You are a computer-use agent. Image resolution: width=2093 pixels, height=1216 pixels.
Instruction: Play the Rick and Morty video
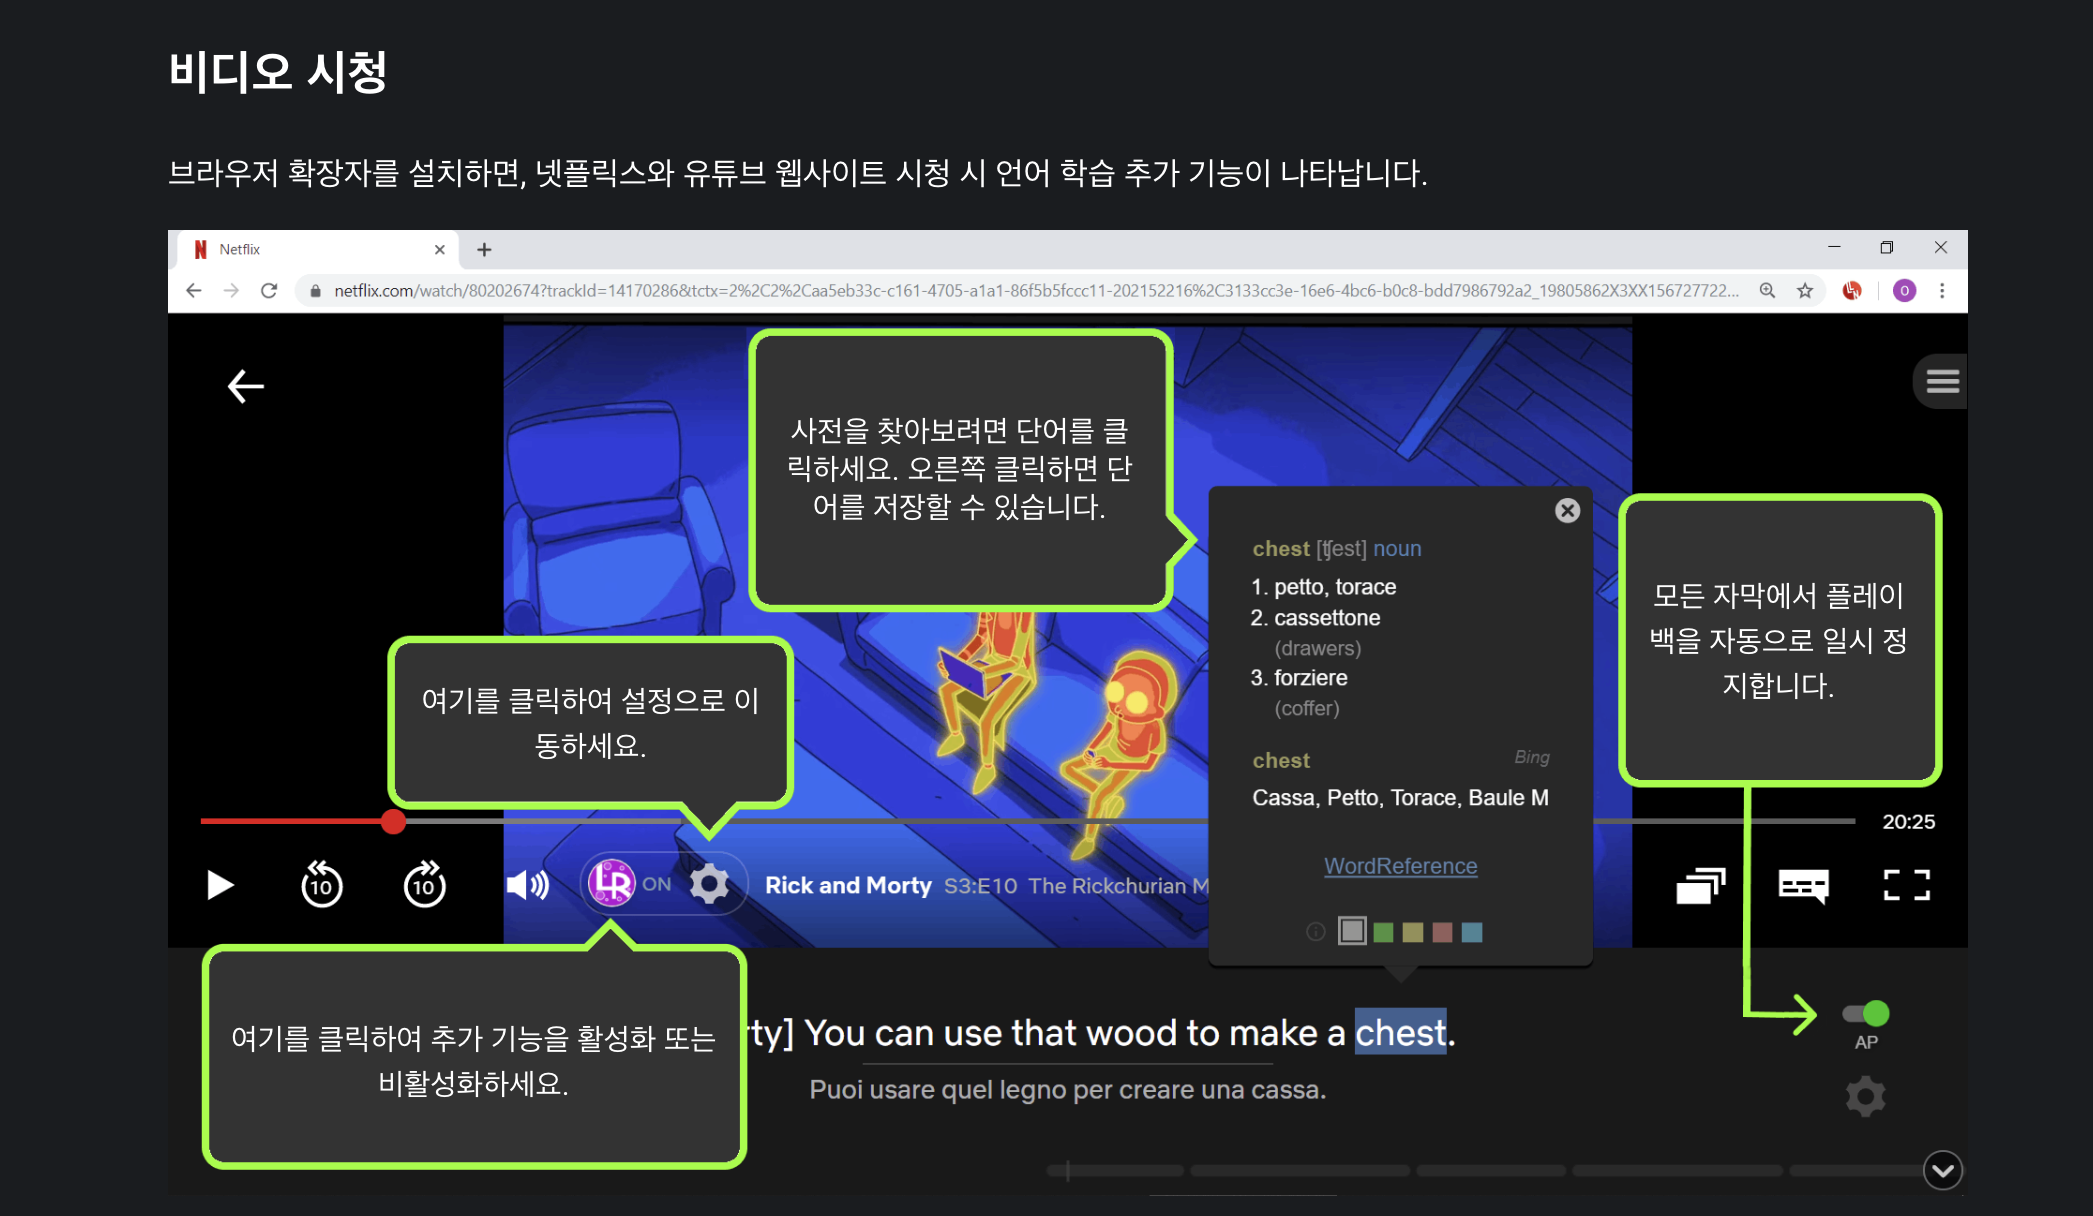pos(220,885)
